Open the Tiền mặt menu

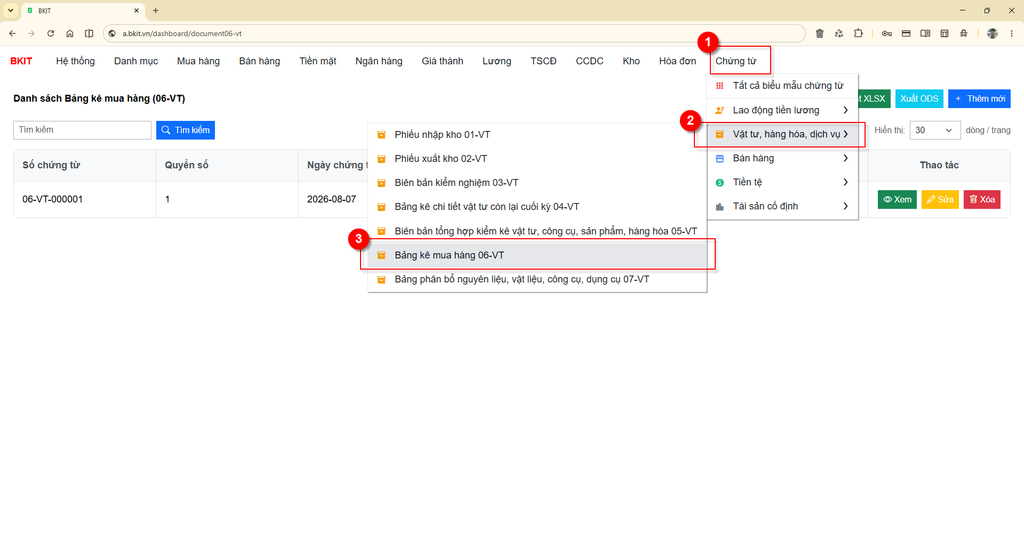coord(317,61)
